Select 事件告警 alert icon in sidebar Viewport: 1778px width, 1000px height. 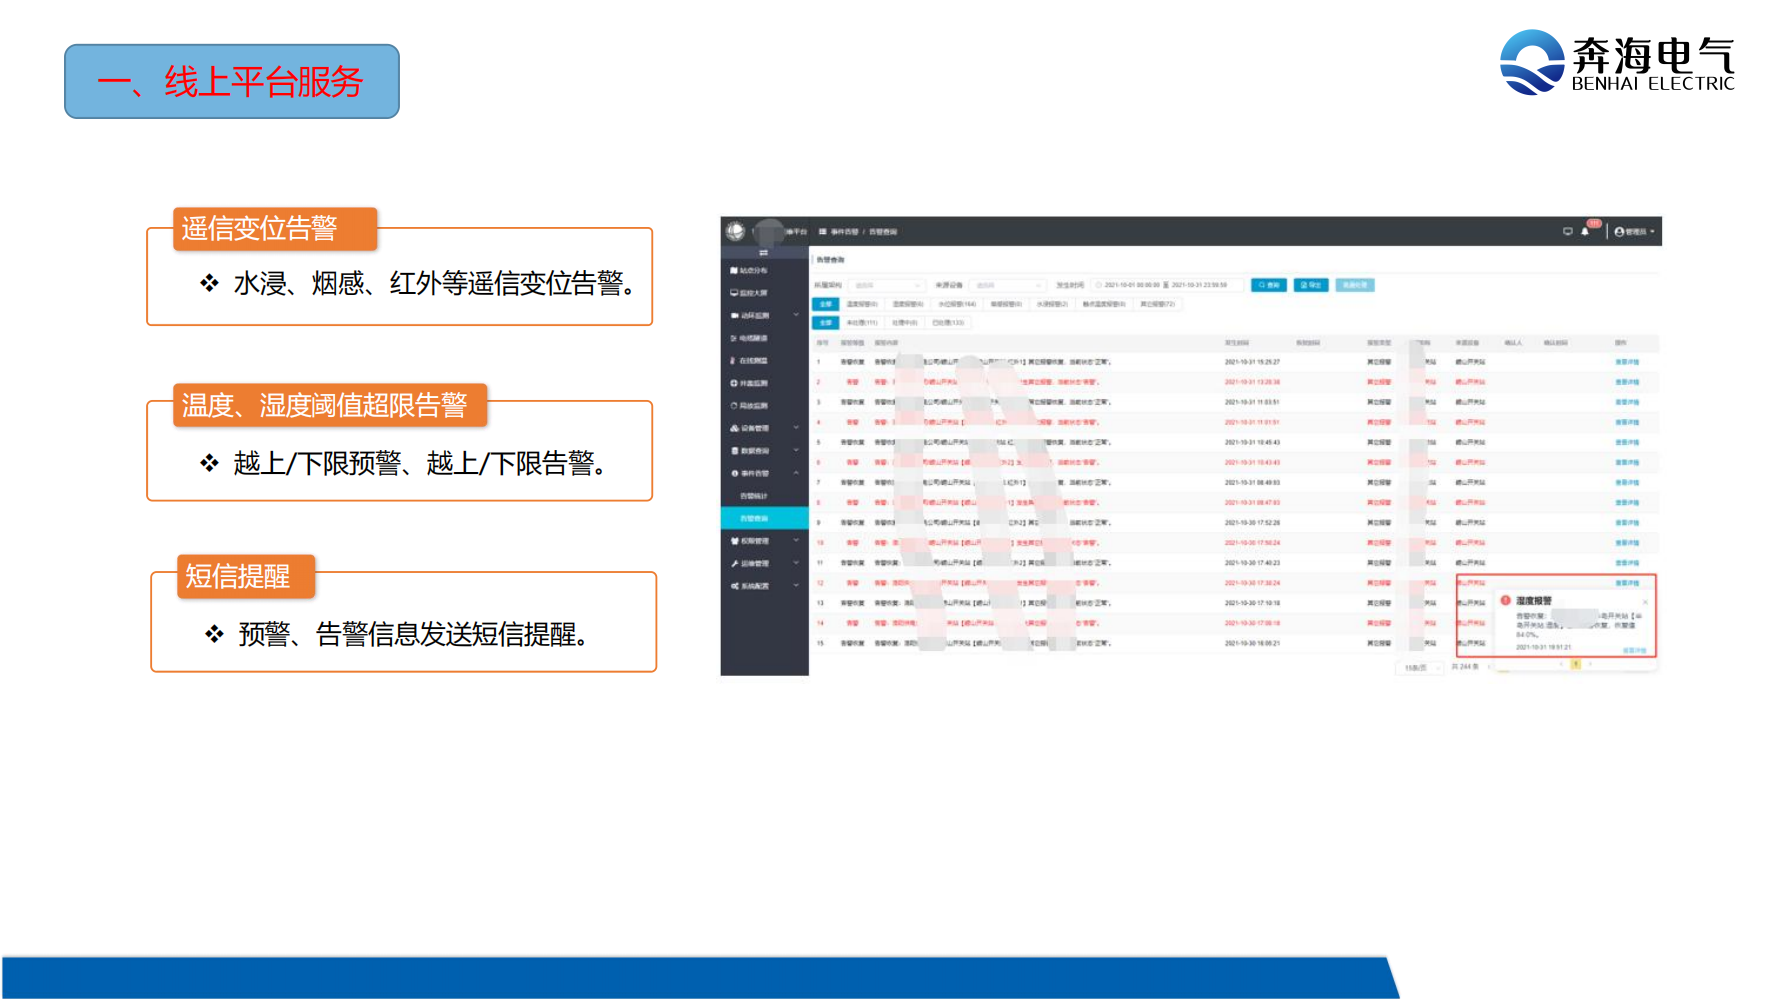pos(734,473)
